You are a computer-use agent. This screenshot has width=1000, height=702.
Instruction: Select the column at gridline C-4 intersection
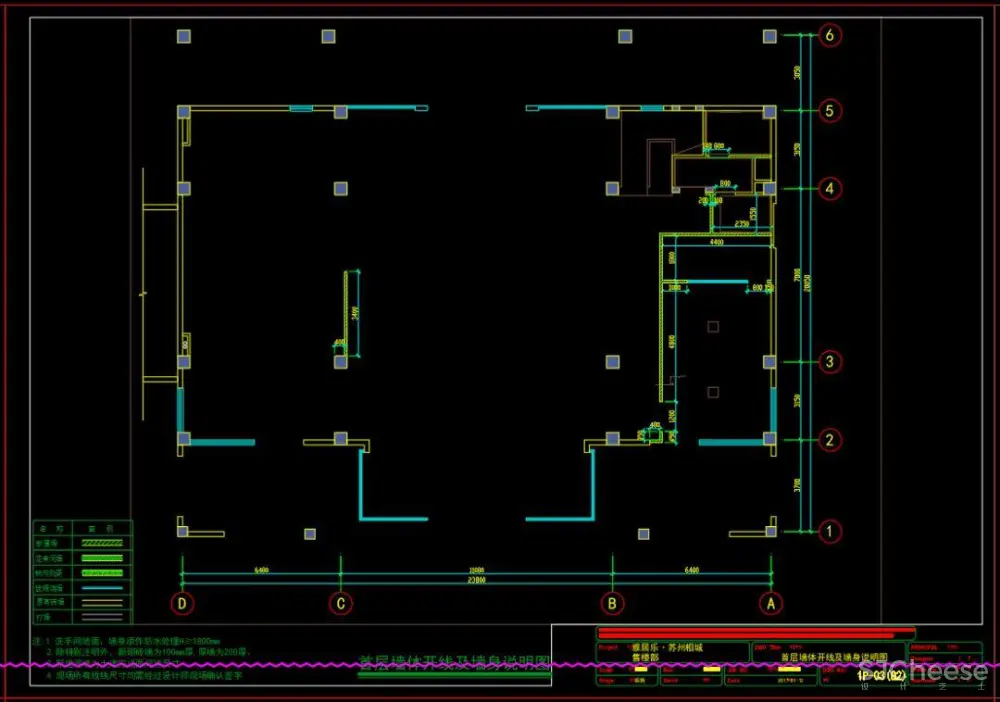341,188
